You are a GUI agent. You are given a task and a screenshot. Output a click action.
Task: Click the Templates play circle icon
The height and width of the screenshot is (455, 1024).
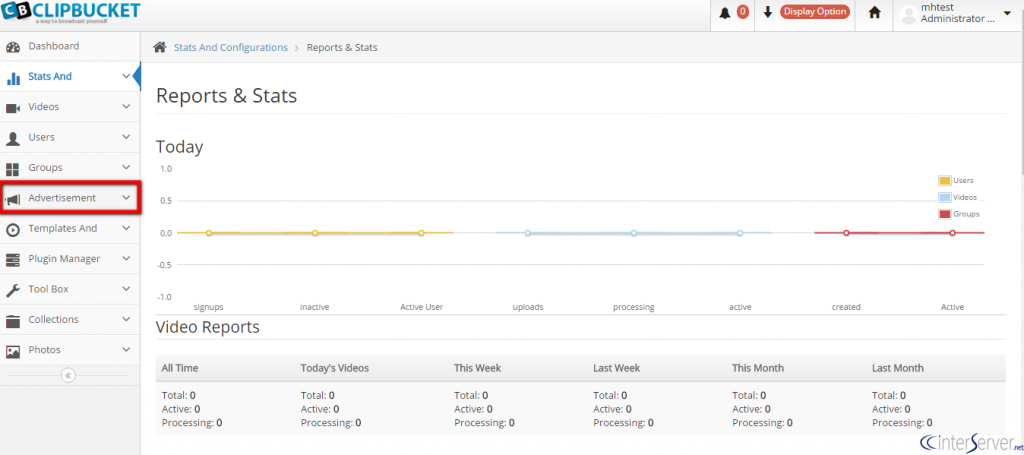(12, 229)
